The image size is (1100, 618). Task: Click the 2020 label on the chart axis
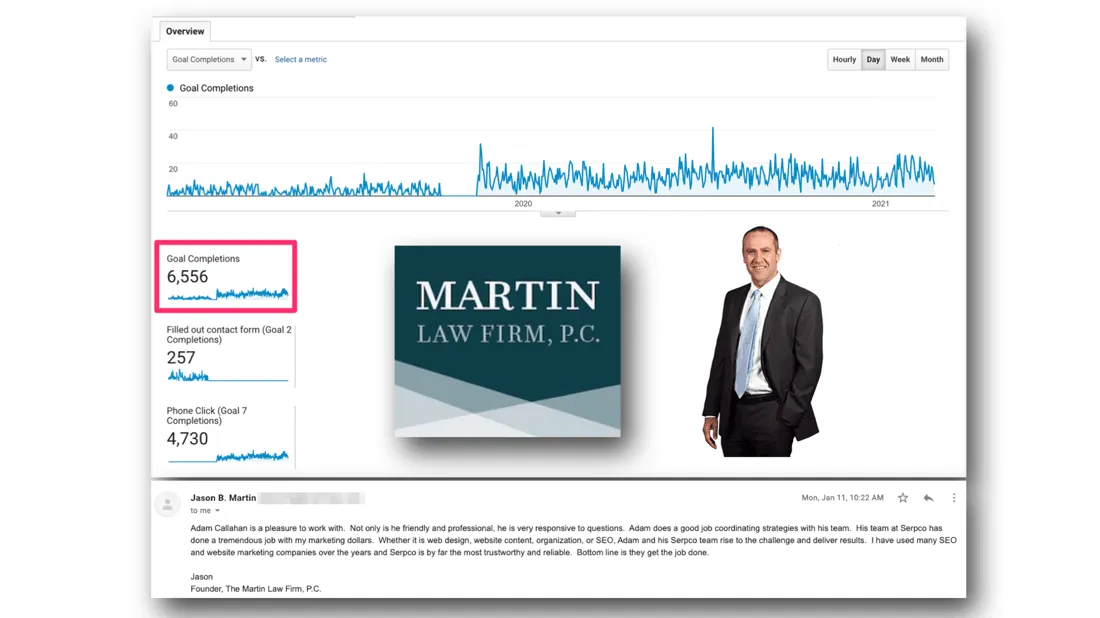click(523, 204)
